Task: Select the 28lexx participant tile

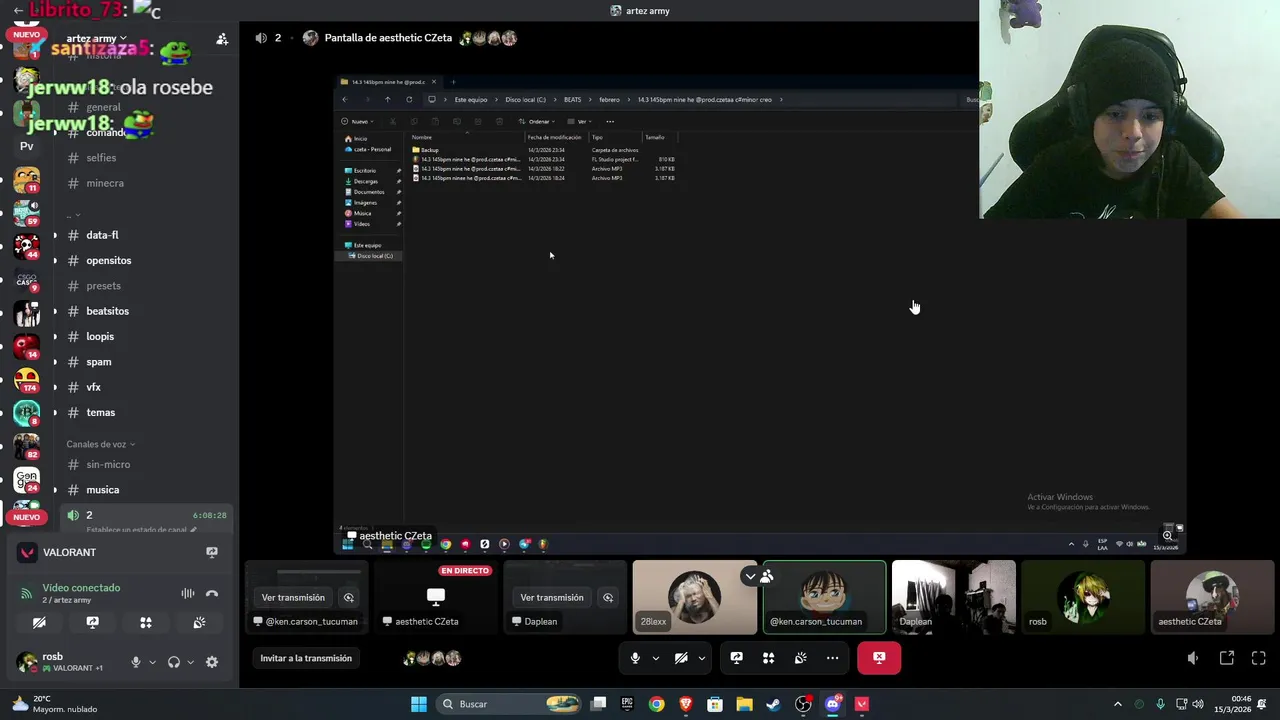Action: point(694,597)
